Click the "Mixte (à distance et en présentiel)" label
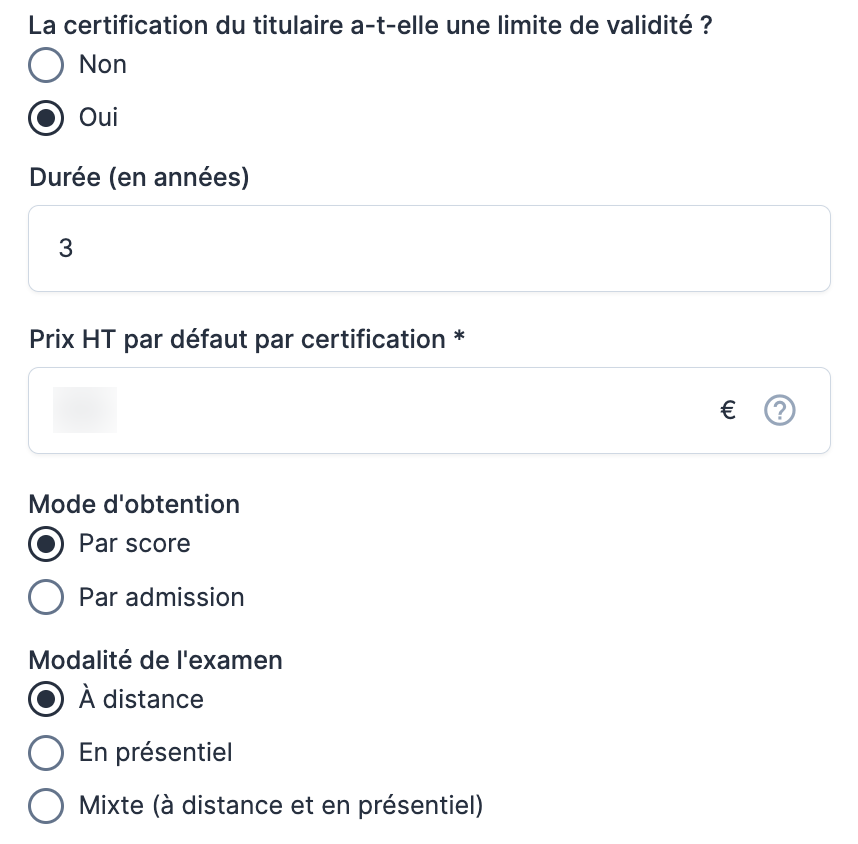Viewport: 858px width, 844px height. point(281,805)
